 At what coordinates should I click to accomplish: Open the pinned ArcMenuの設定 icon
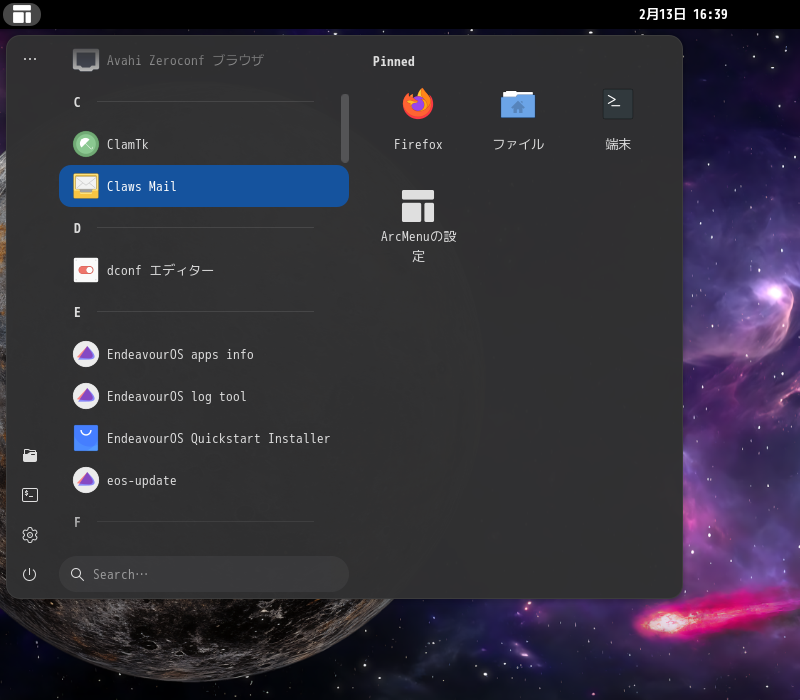(418, 206)
